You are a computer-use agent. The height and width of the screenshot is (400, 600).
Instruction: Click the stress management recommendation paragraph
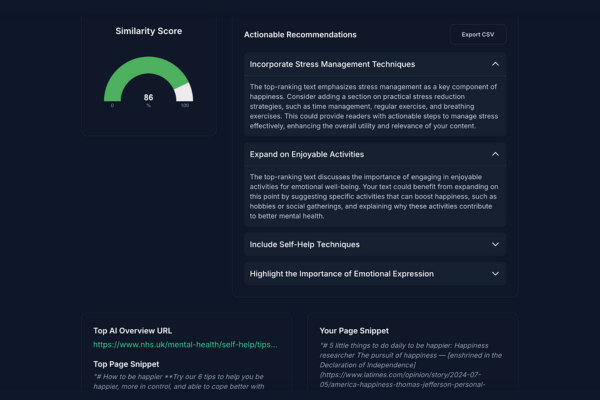click(x=374, y=106)
